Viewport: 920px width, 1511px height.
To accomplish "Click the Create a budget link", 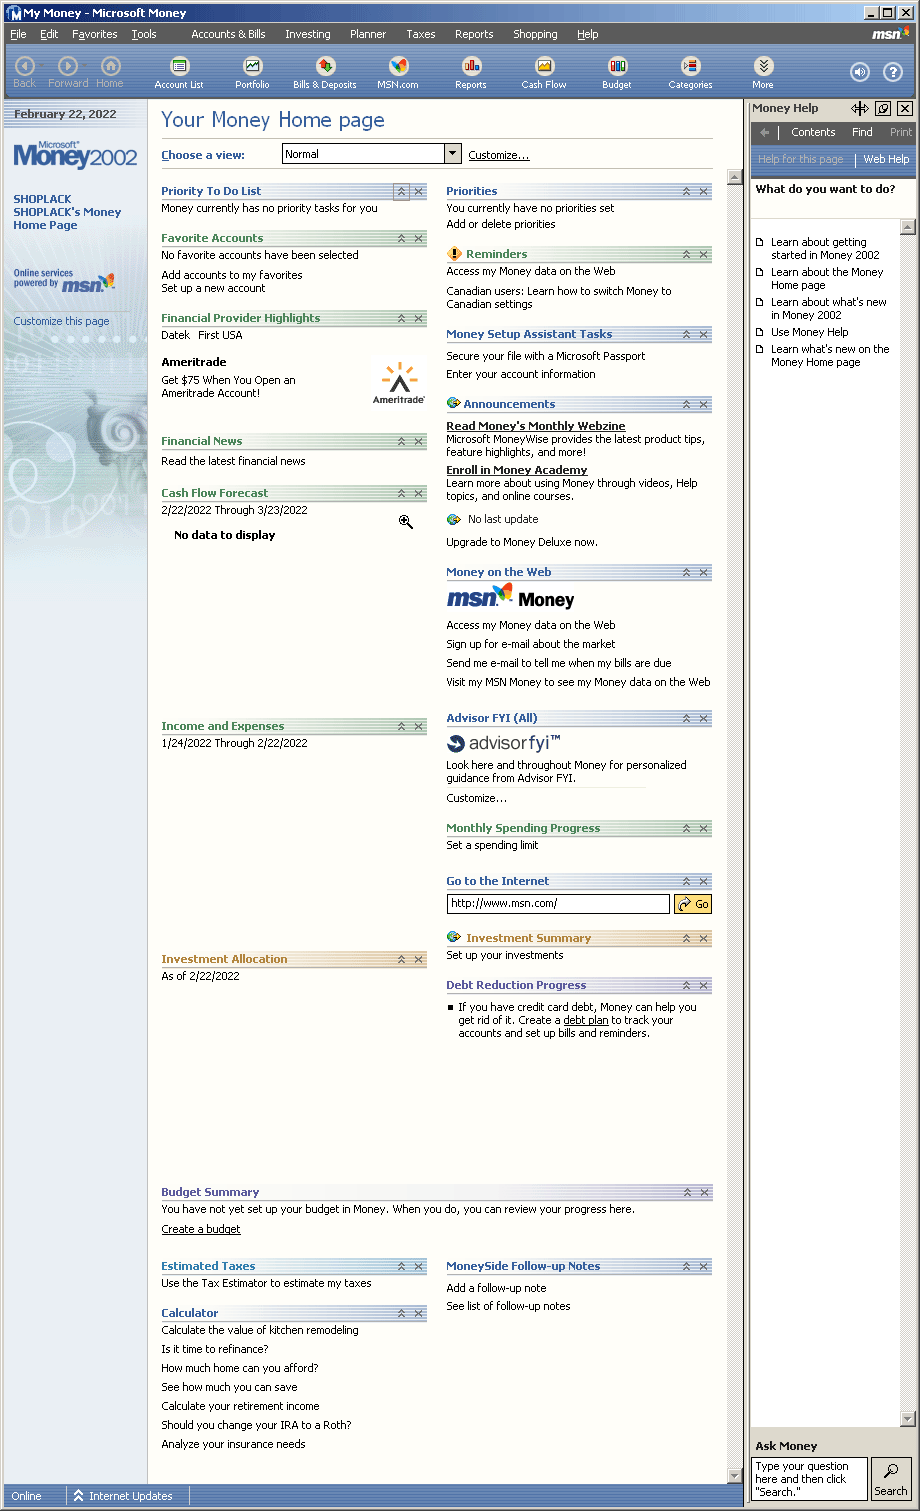I will click(201, 1229).
